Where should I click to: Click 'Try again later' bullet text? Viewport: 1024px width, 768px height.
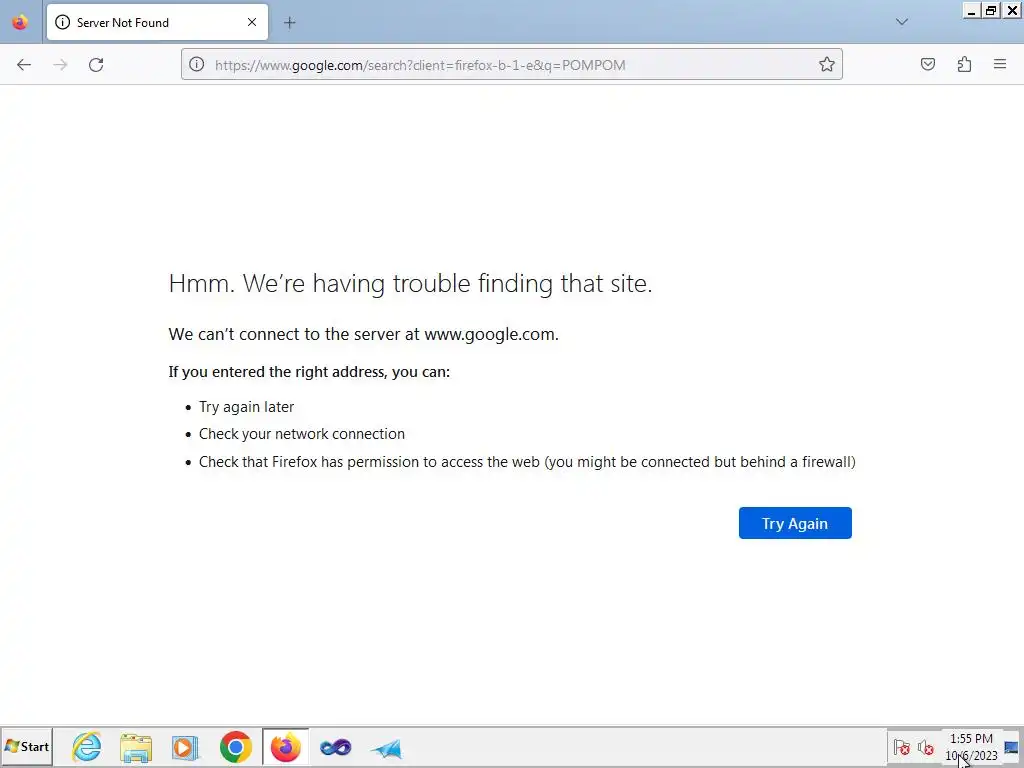point(246,407)
